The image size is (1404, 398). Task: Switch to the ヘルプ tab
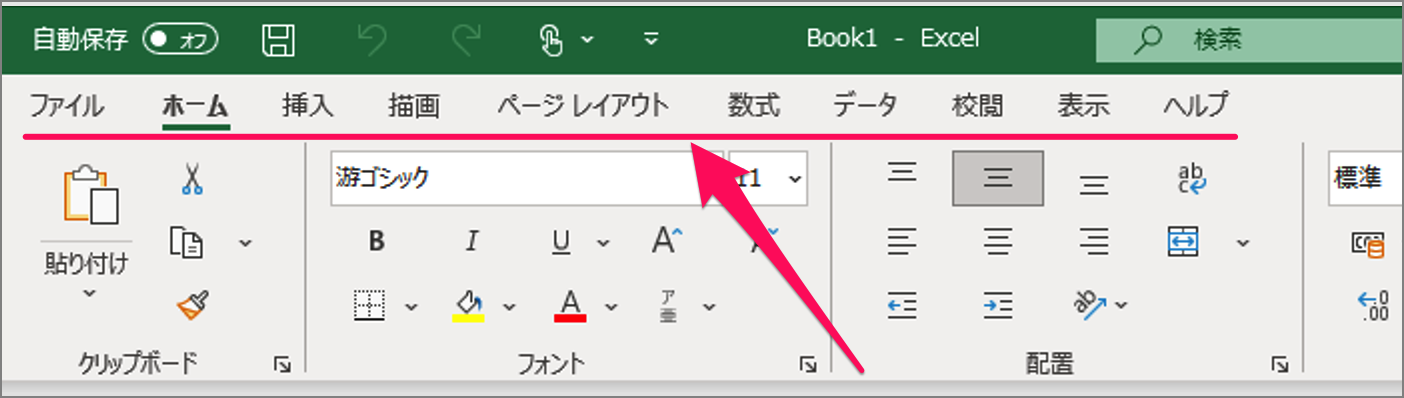[x=1196, y=105]
